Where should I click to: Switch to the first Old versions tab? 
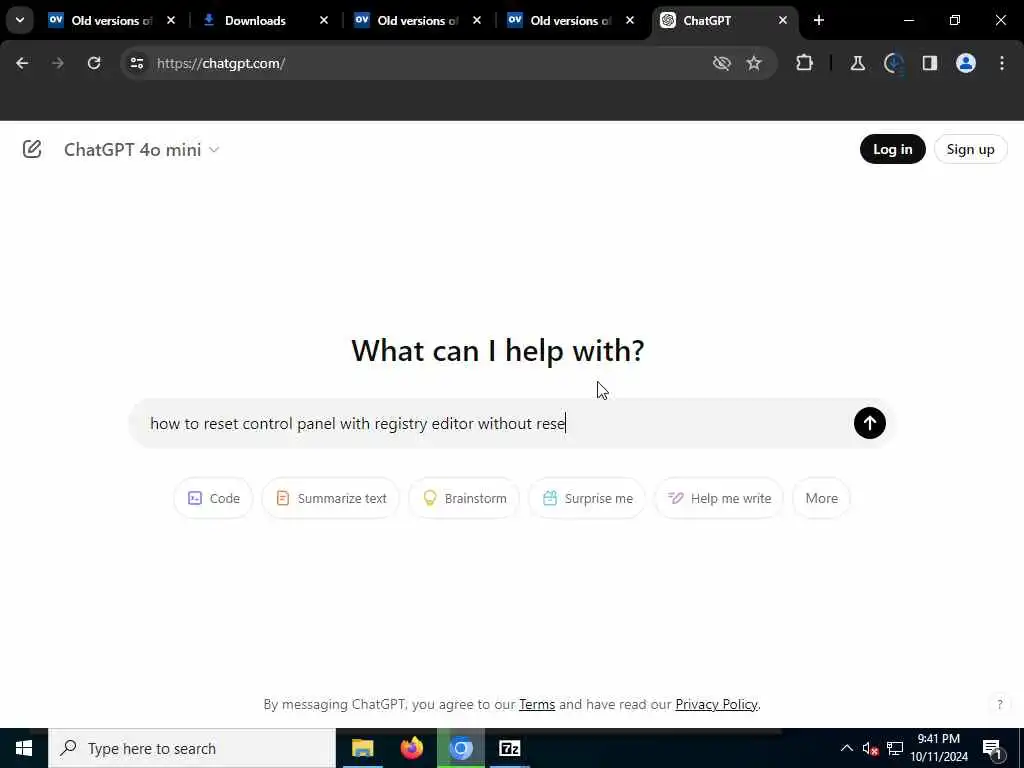(112, 20)
